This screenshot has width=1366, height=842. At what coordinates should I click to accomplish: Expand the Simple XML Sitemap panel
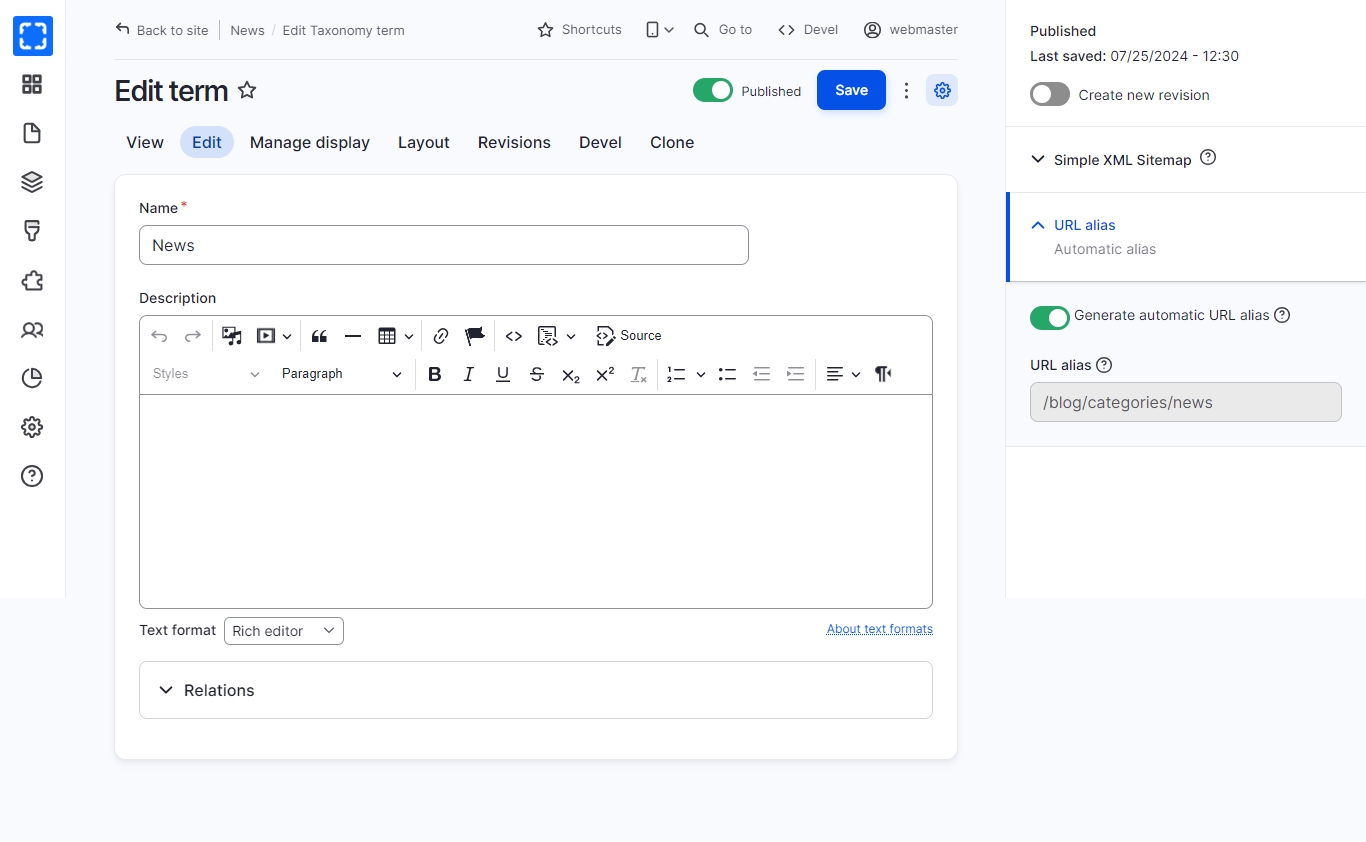[x=1122, y=160]
